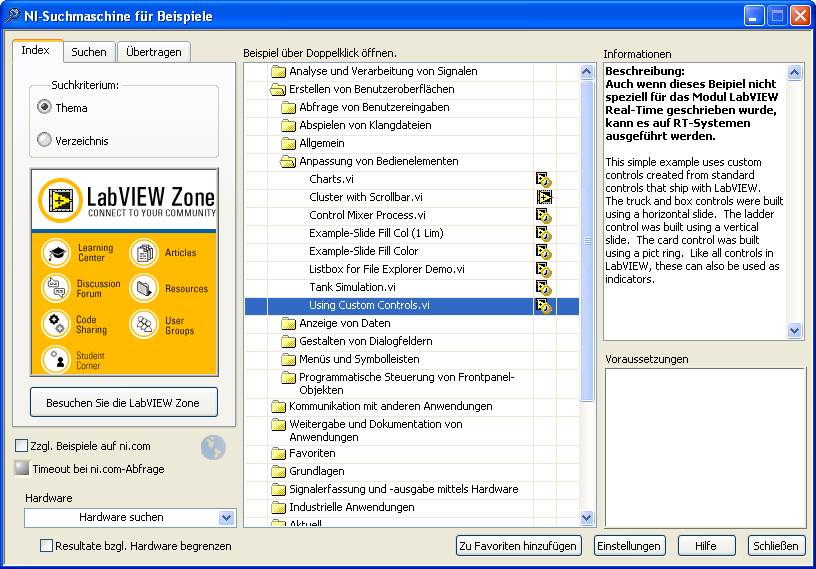Open the Einstellungen button
This screenshot has width=816, height=569.
pos(629,546)
